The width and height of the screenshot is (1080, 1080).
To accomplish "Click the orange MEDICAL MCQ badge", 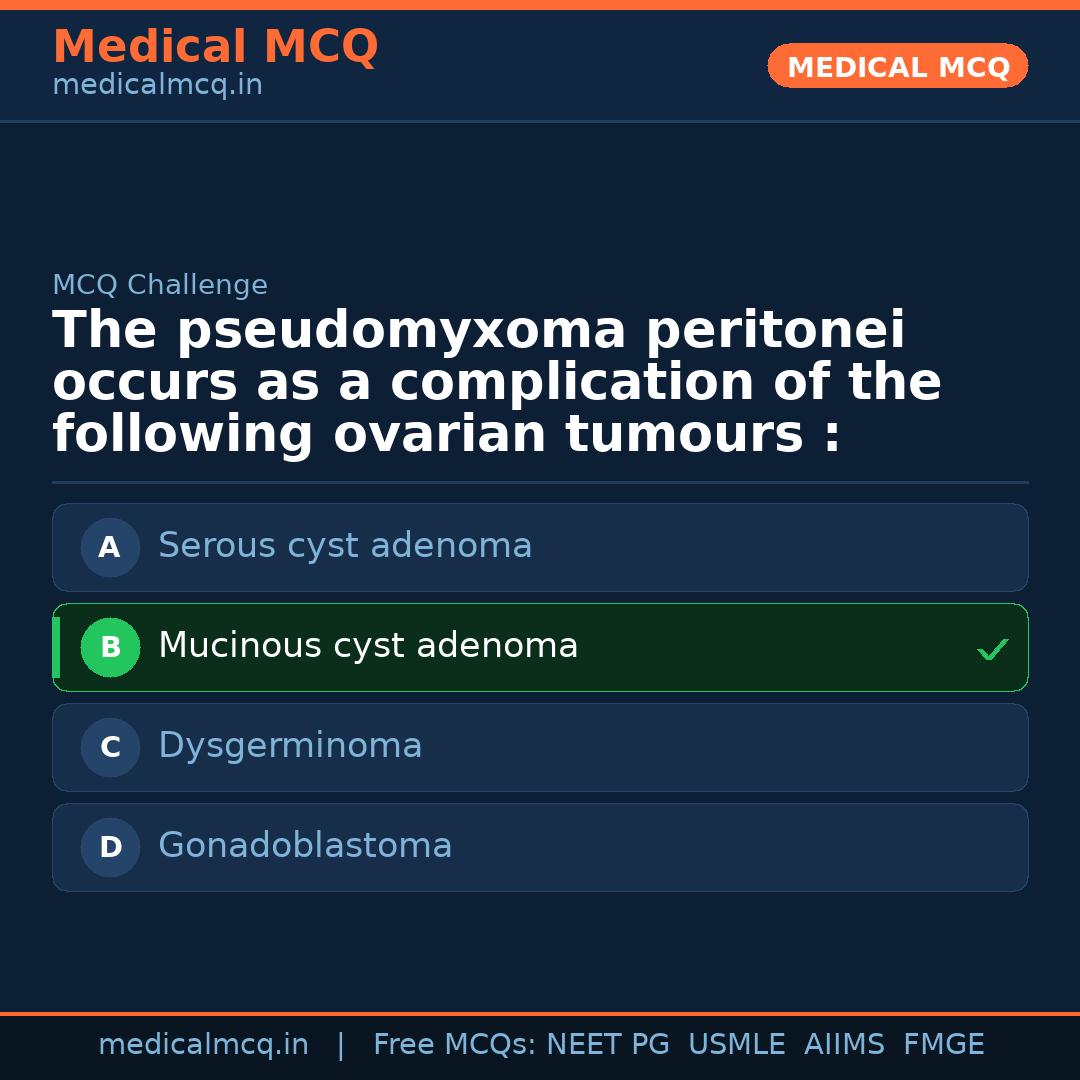I will tap(897, 66).
